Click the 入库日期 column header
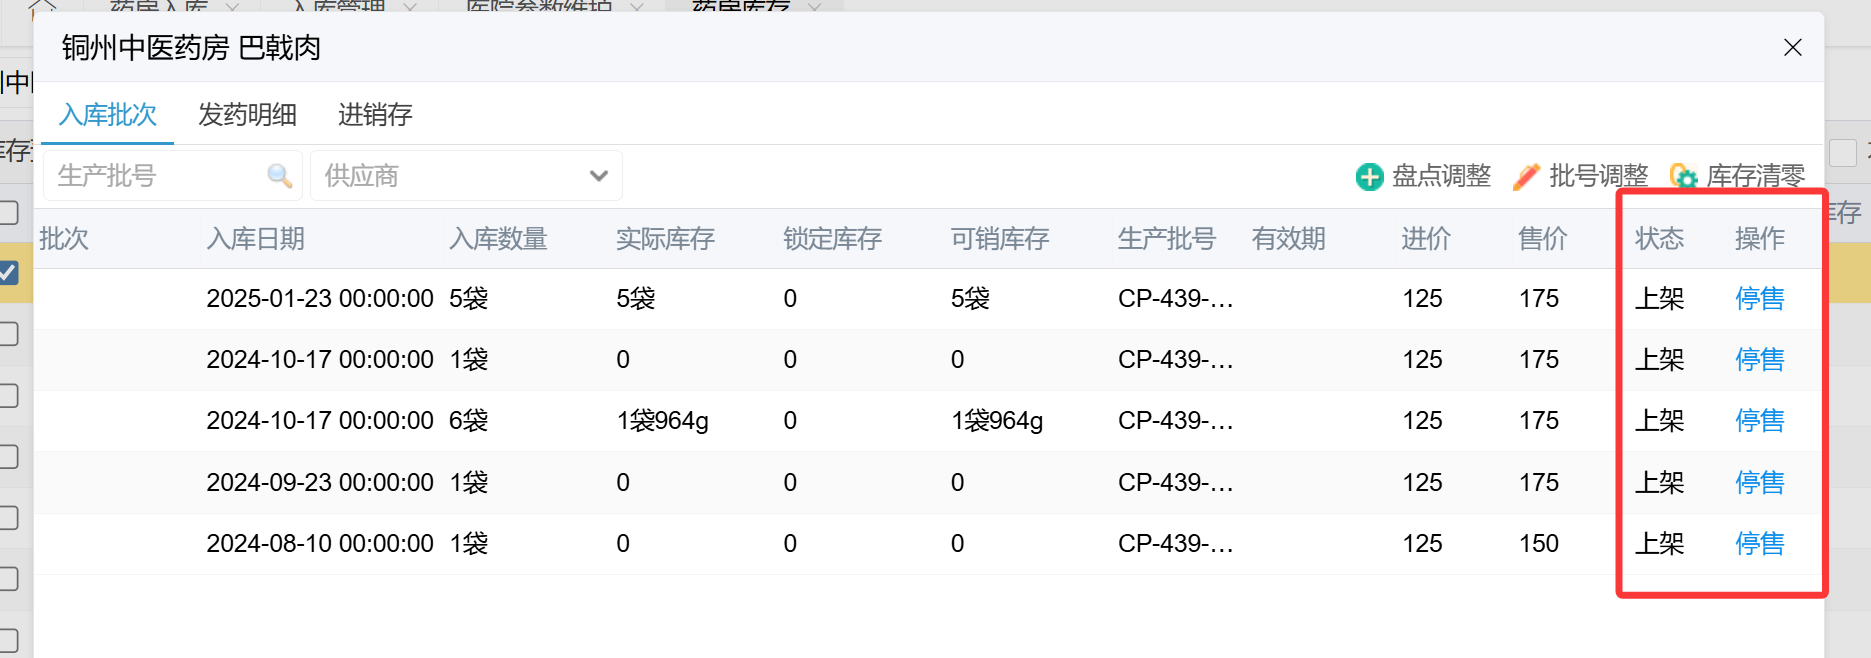 255,239
